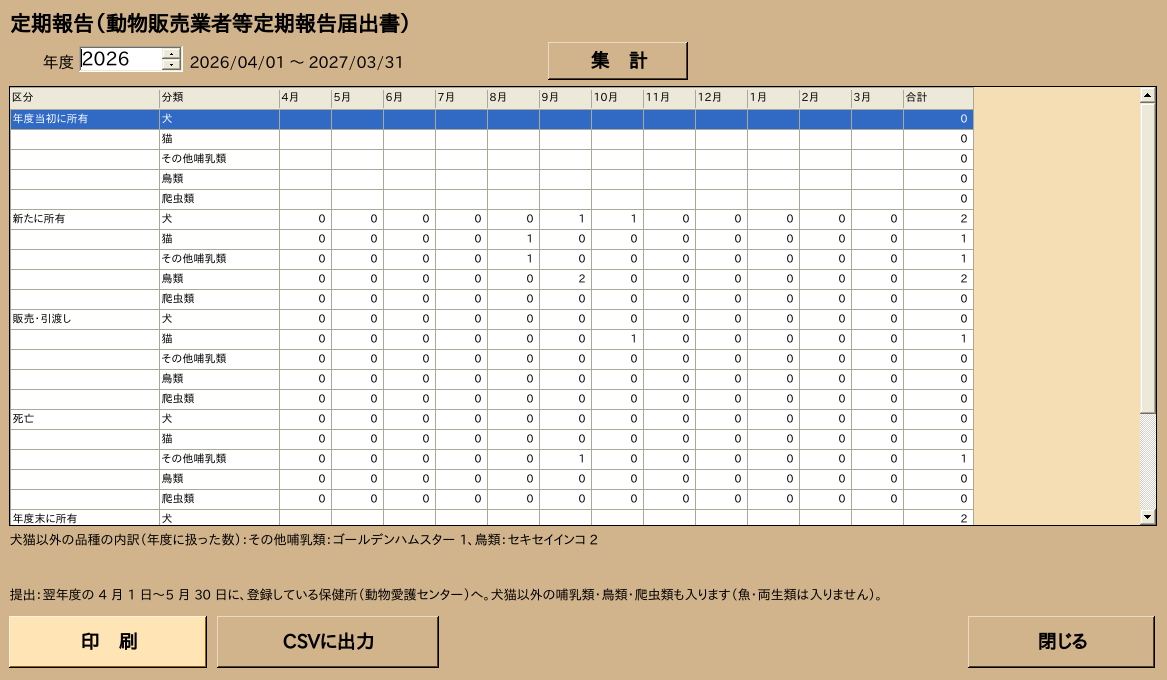Click the table scrollbar up arrow
This screenshot has width=1167, height=680.
pyautogui.click(x=1148, y=95)
